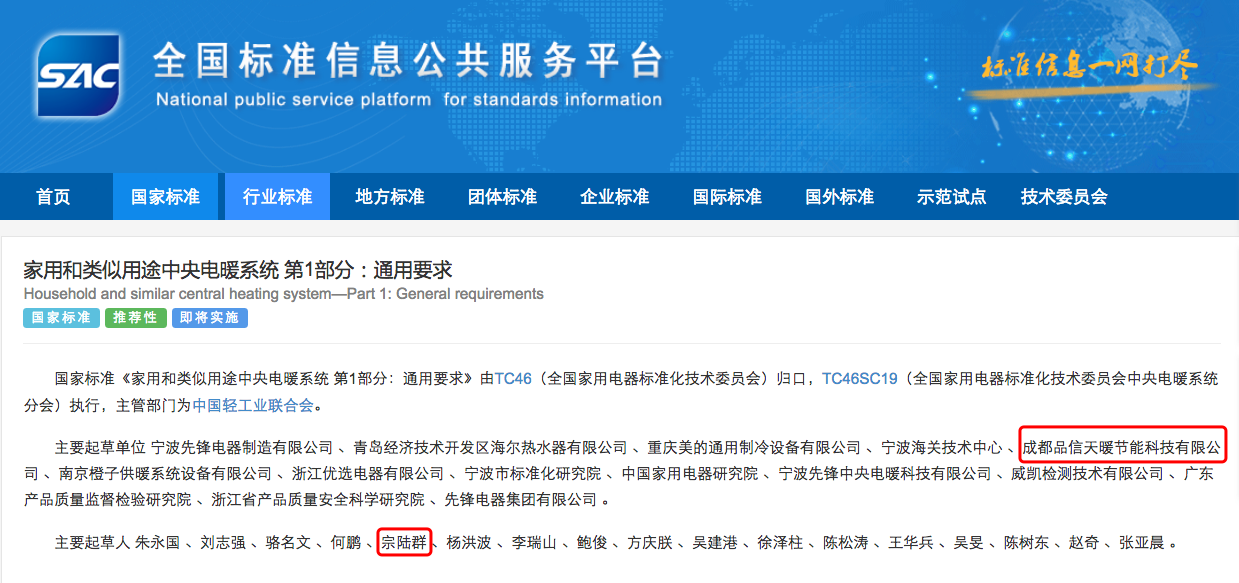Viewport: 1239px width, 583px height.
Task: Open the 首页 navigation tab
Action: pos(53,197)
